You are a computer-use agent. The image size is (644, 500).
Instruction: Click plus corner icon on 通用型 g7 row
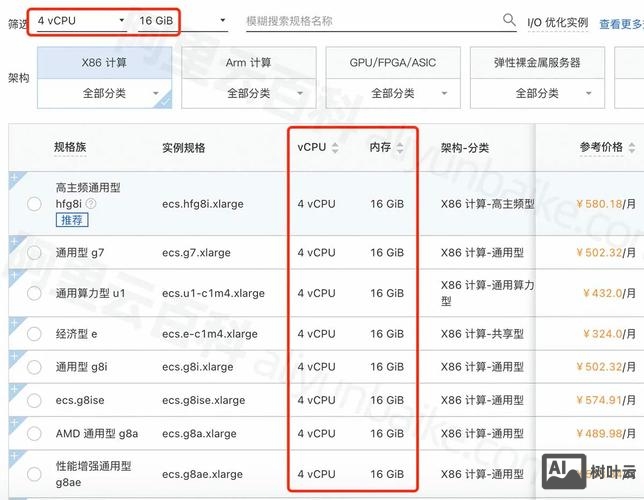tap(14, 241)
